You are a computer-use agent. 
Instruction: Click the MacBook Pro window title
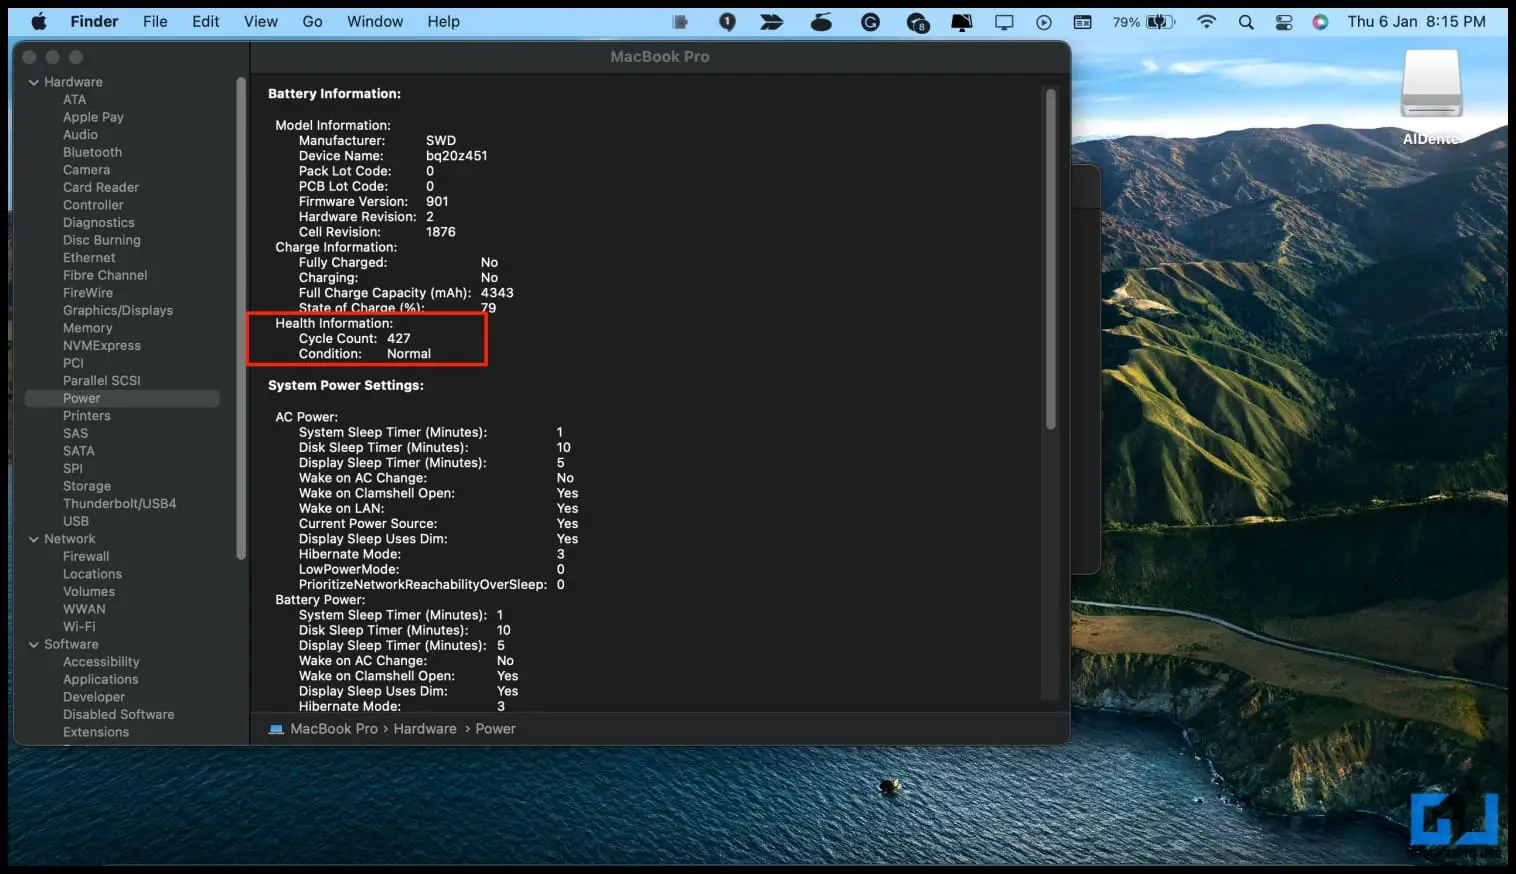pyautogui.click(x=660, y=57)
